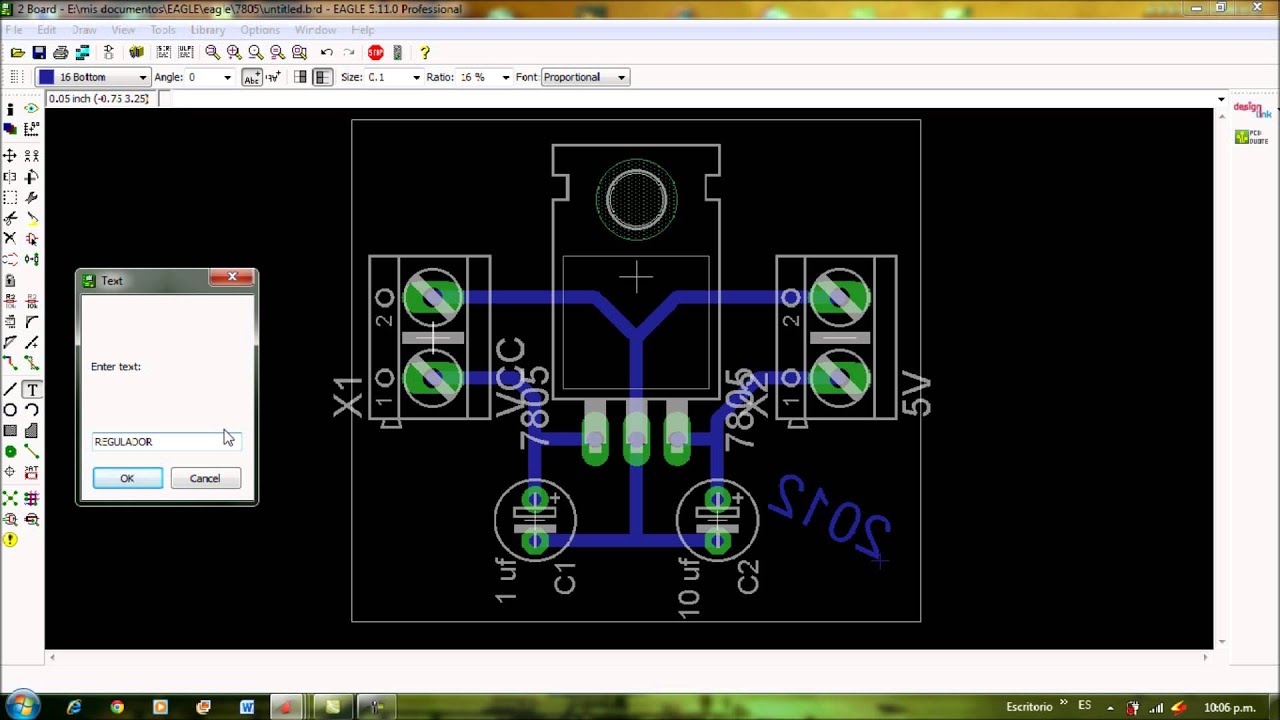
Task: Open the View menu
Action: coord(123,30)
